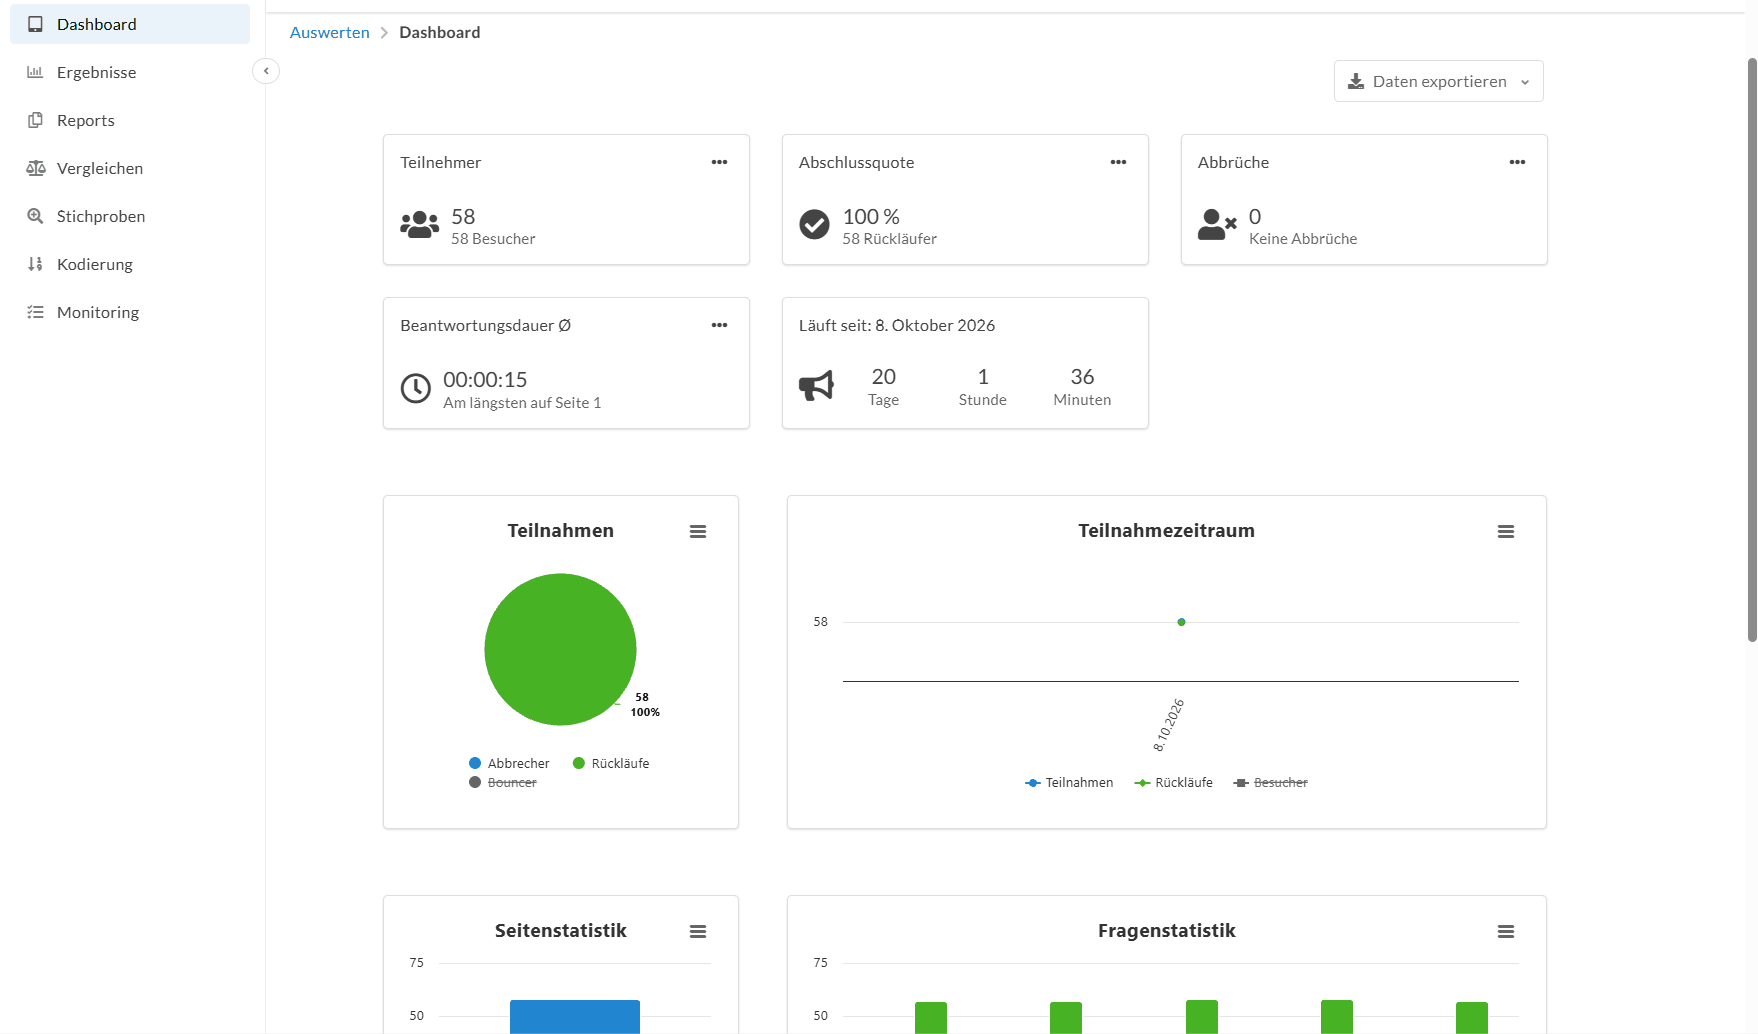
Task: Select Stichproben in the sidebar
Action: [130, 216]
